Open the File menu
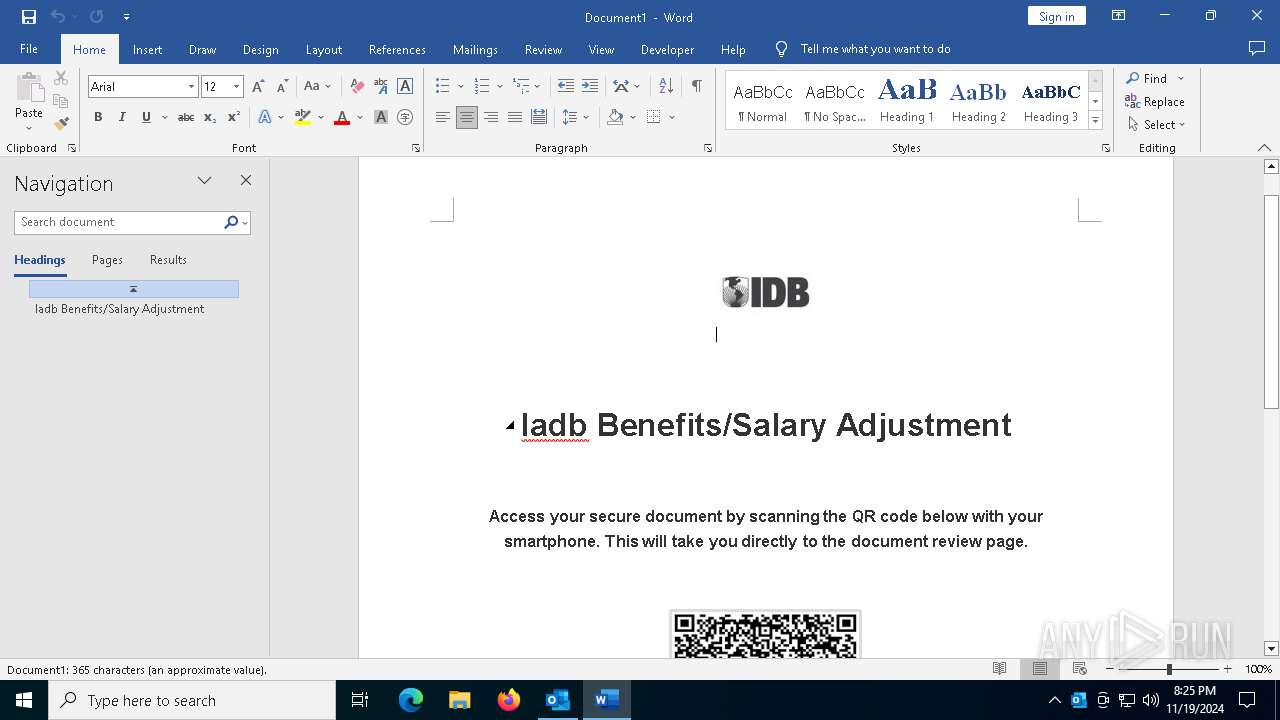Viewport: 1280px width, 720px height. click(29, 49)
